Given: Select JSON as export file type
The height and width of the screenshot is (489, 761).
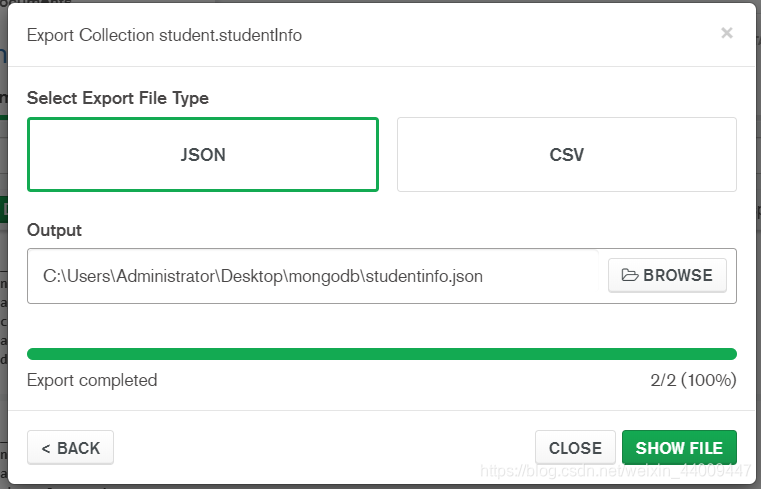Looking at the screenshot, I should coord(203,155).
